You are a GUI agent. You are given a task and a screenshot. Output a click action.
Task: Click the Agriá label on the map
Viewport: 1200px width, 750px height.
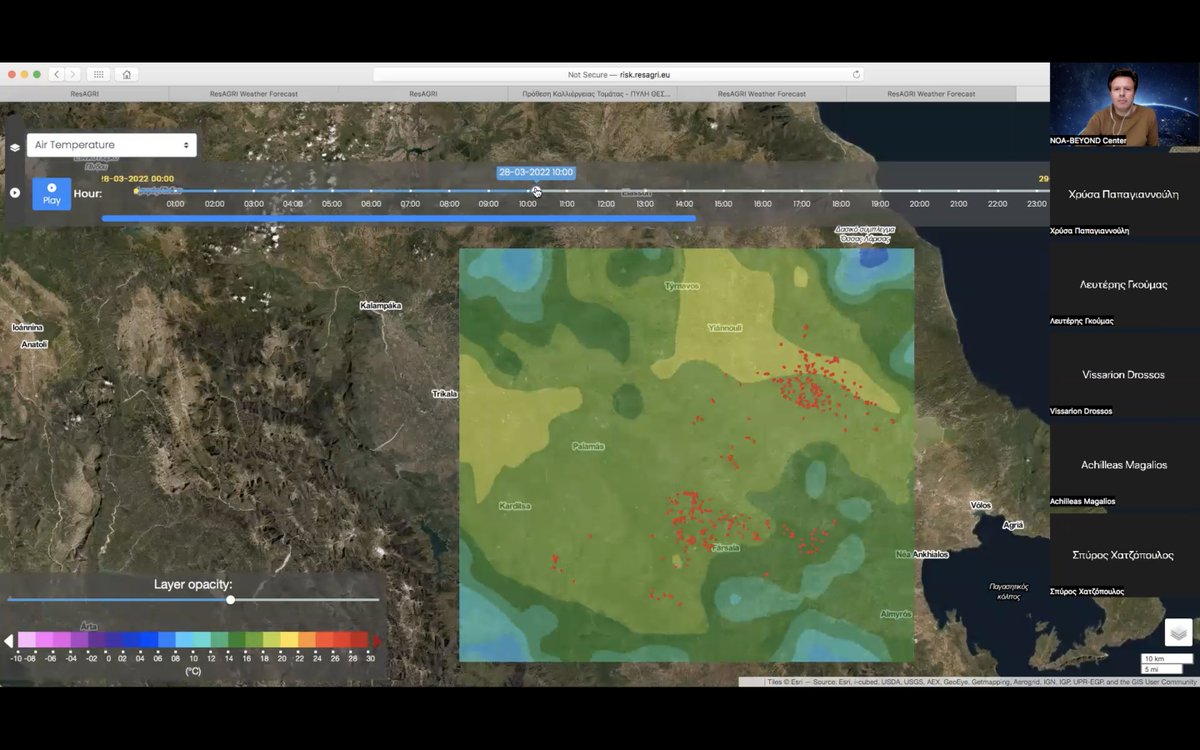point(1013,525)
